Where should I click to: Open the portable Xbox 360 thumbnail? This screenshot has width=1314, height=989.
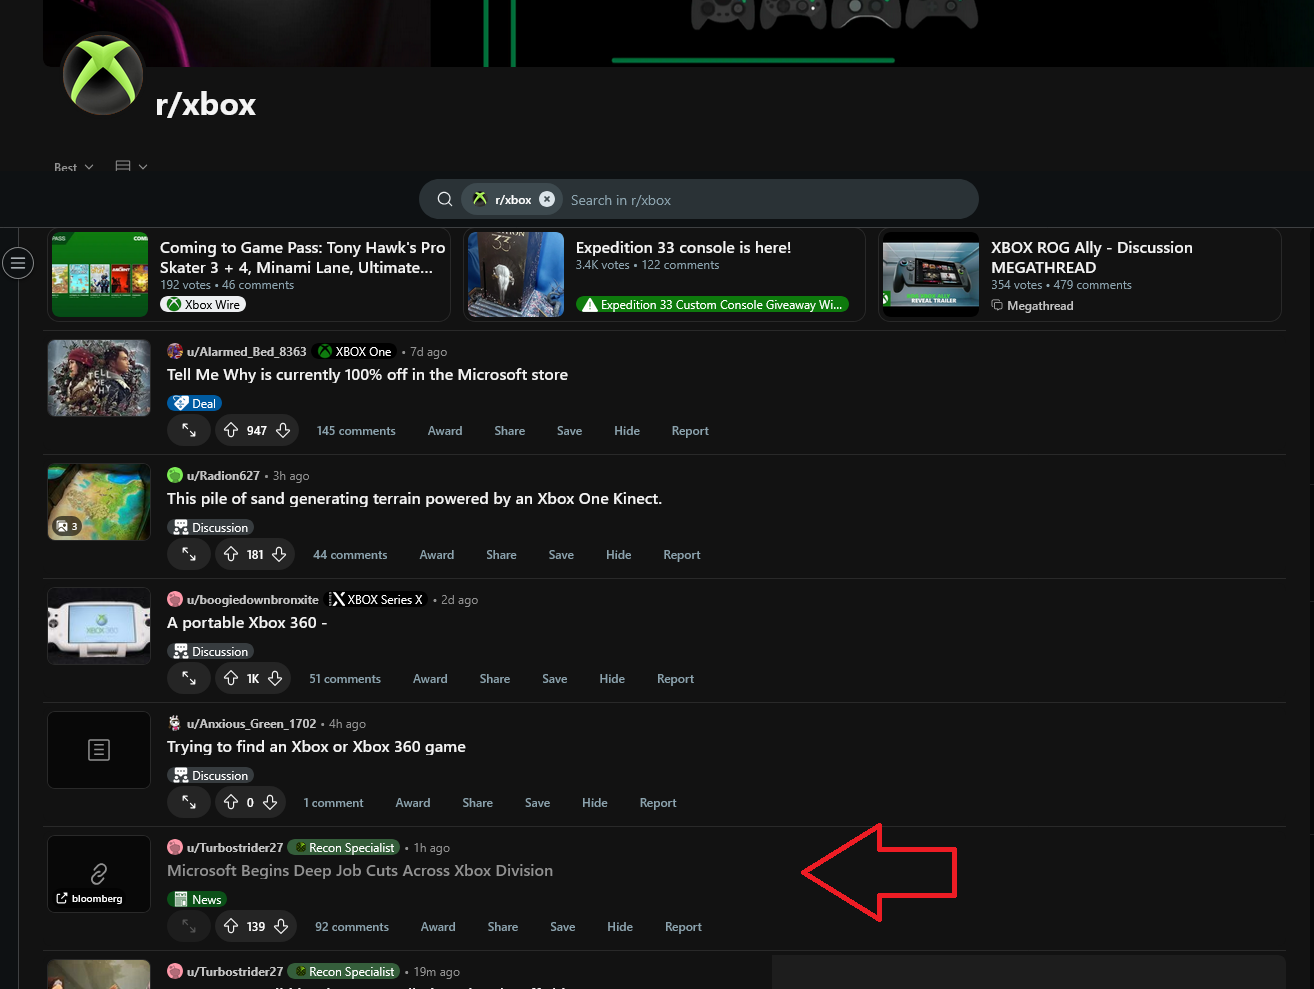(x=99, y=626)
